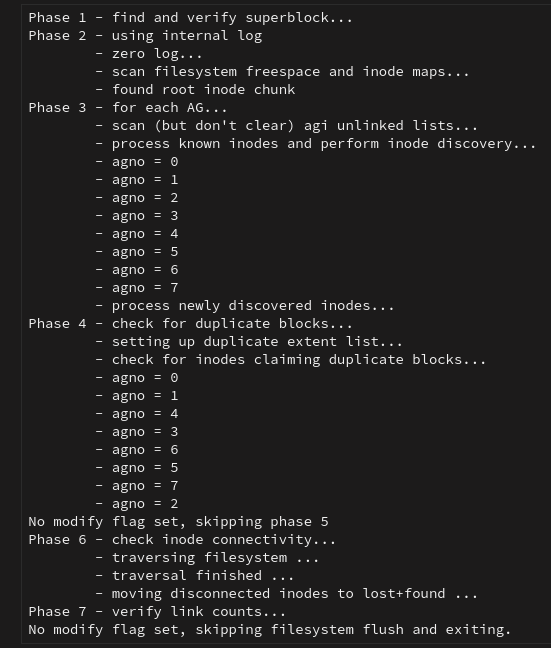Click 'No modify flag set, skipping phase 5'
Screen dimensions: 551x648
pyautogui.click(x=178, y=522)
